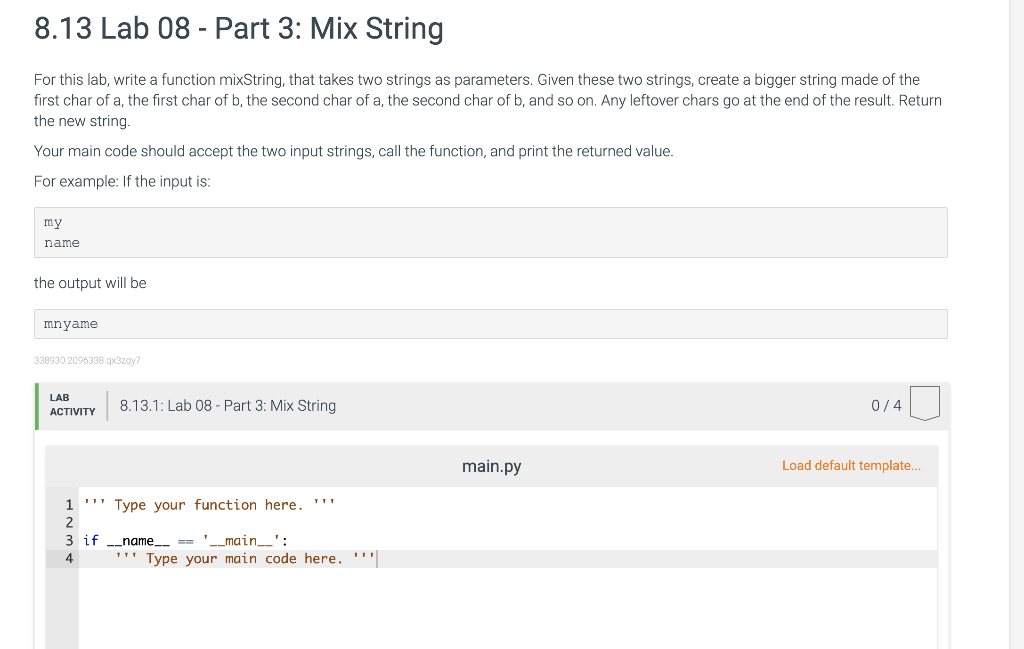Click line number 3 in the editor gutter
The width and height of the screenshot is (1024, 649).
[x=69, y=541]
